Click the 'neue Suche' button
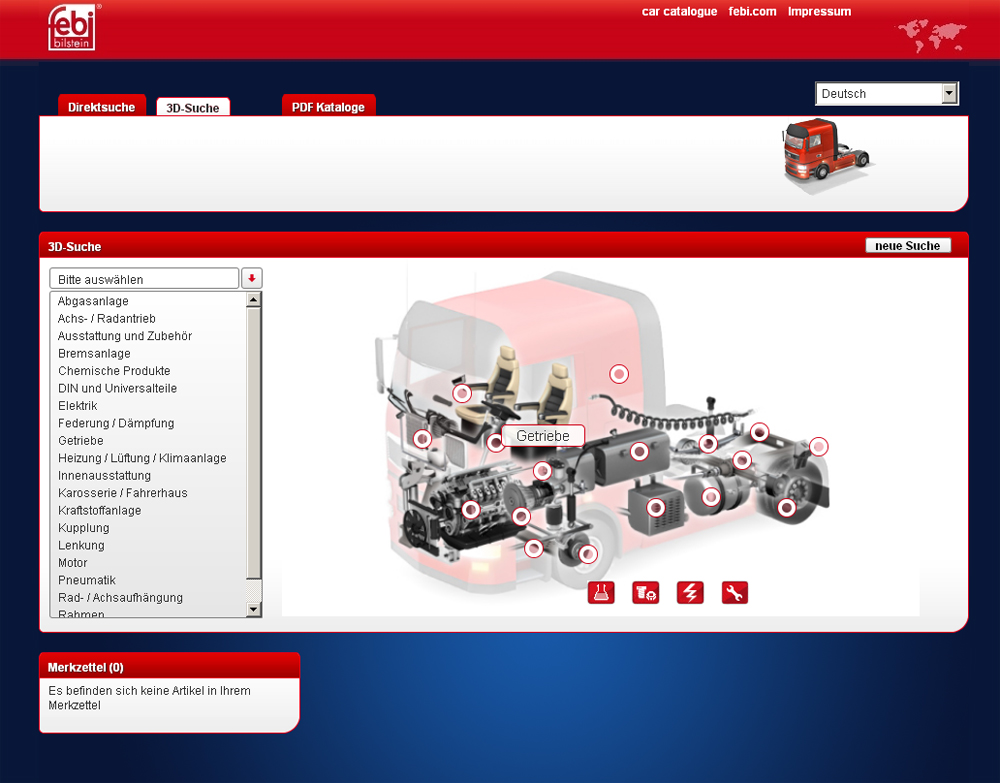Image resolution: width=1000 pixels, height=783 pixels. 907,246
